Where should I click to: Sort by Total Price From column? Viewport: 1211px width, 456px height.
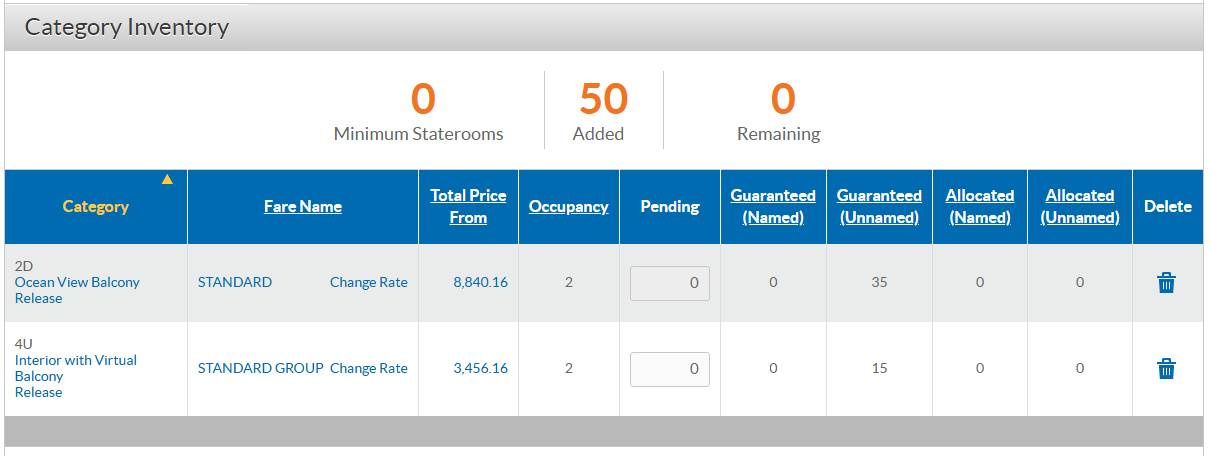point(468,207)
